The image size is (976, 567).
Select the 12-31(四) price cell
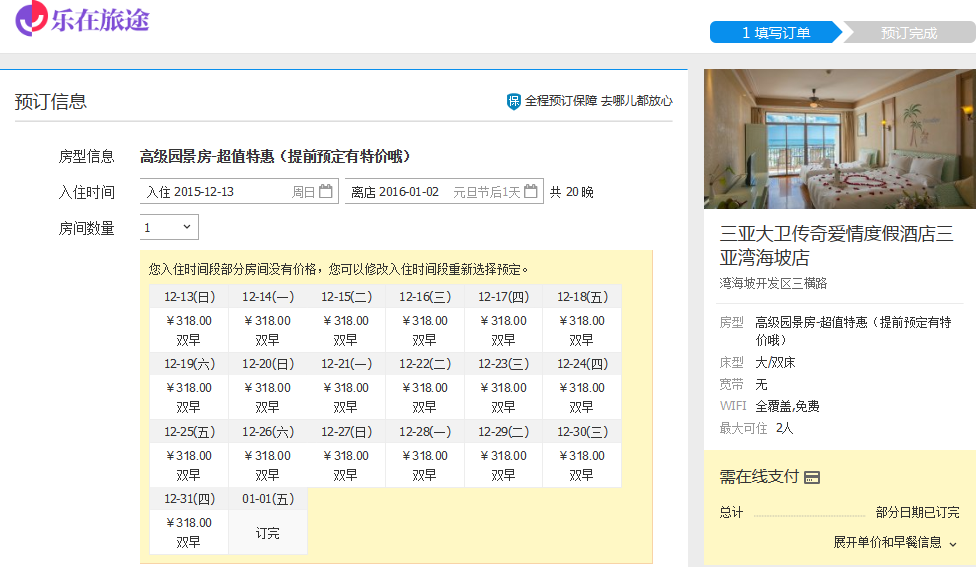[x=188, y=532]
